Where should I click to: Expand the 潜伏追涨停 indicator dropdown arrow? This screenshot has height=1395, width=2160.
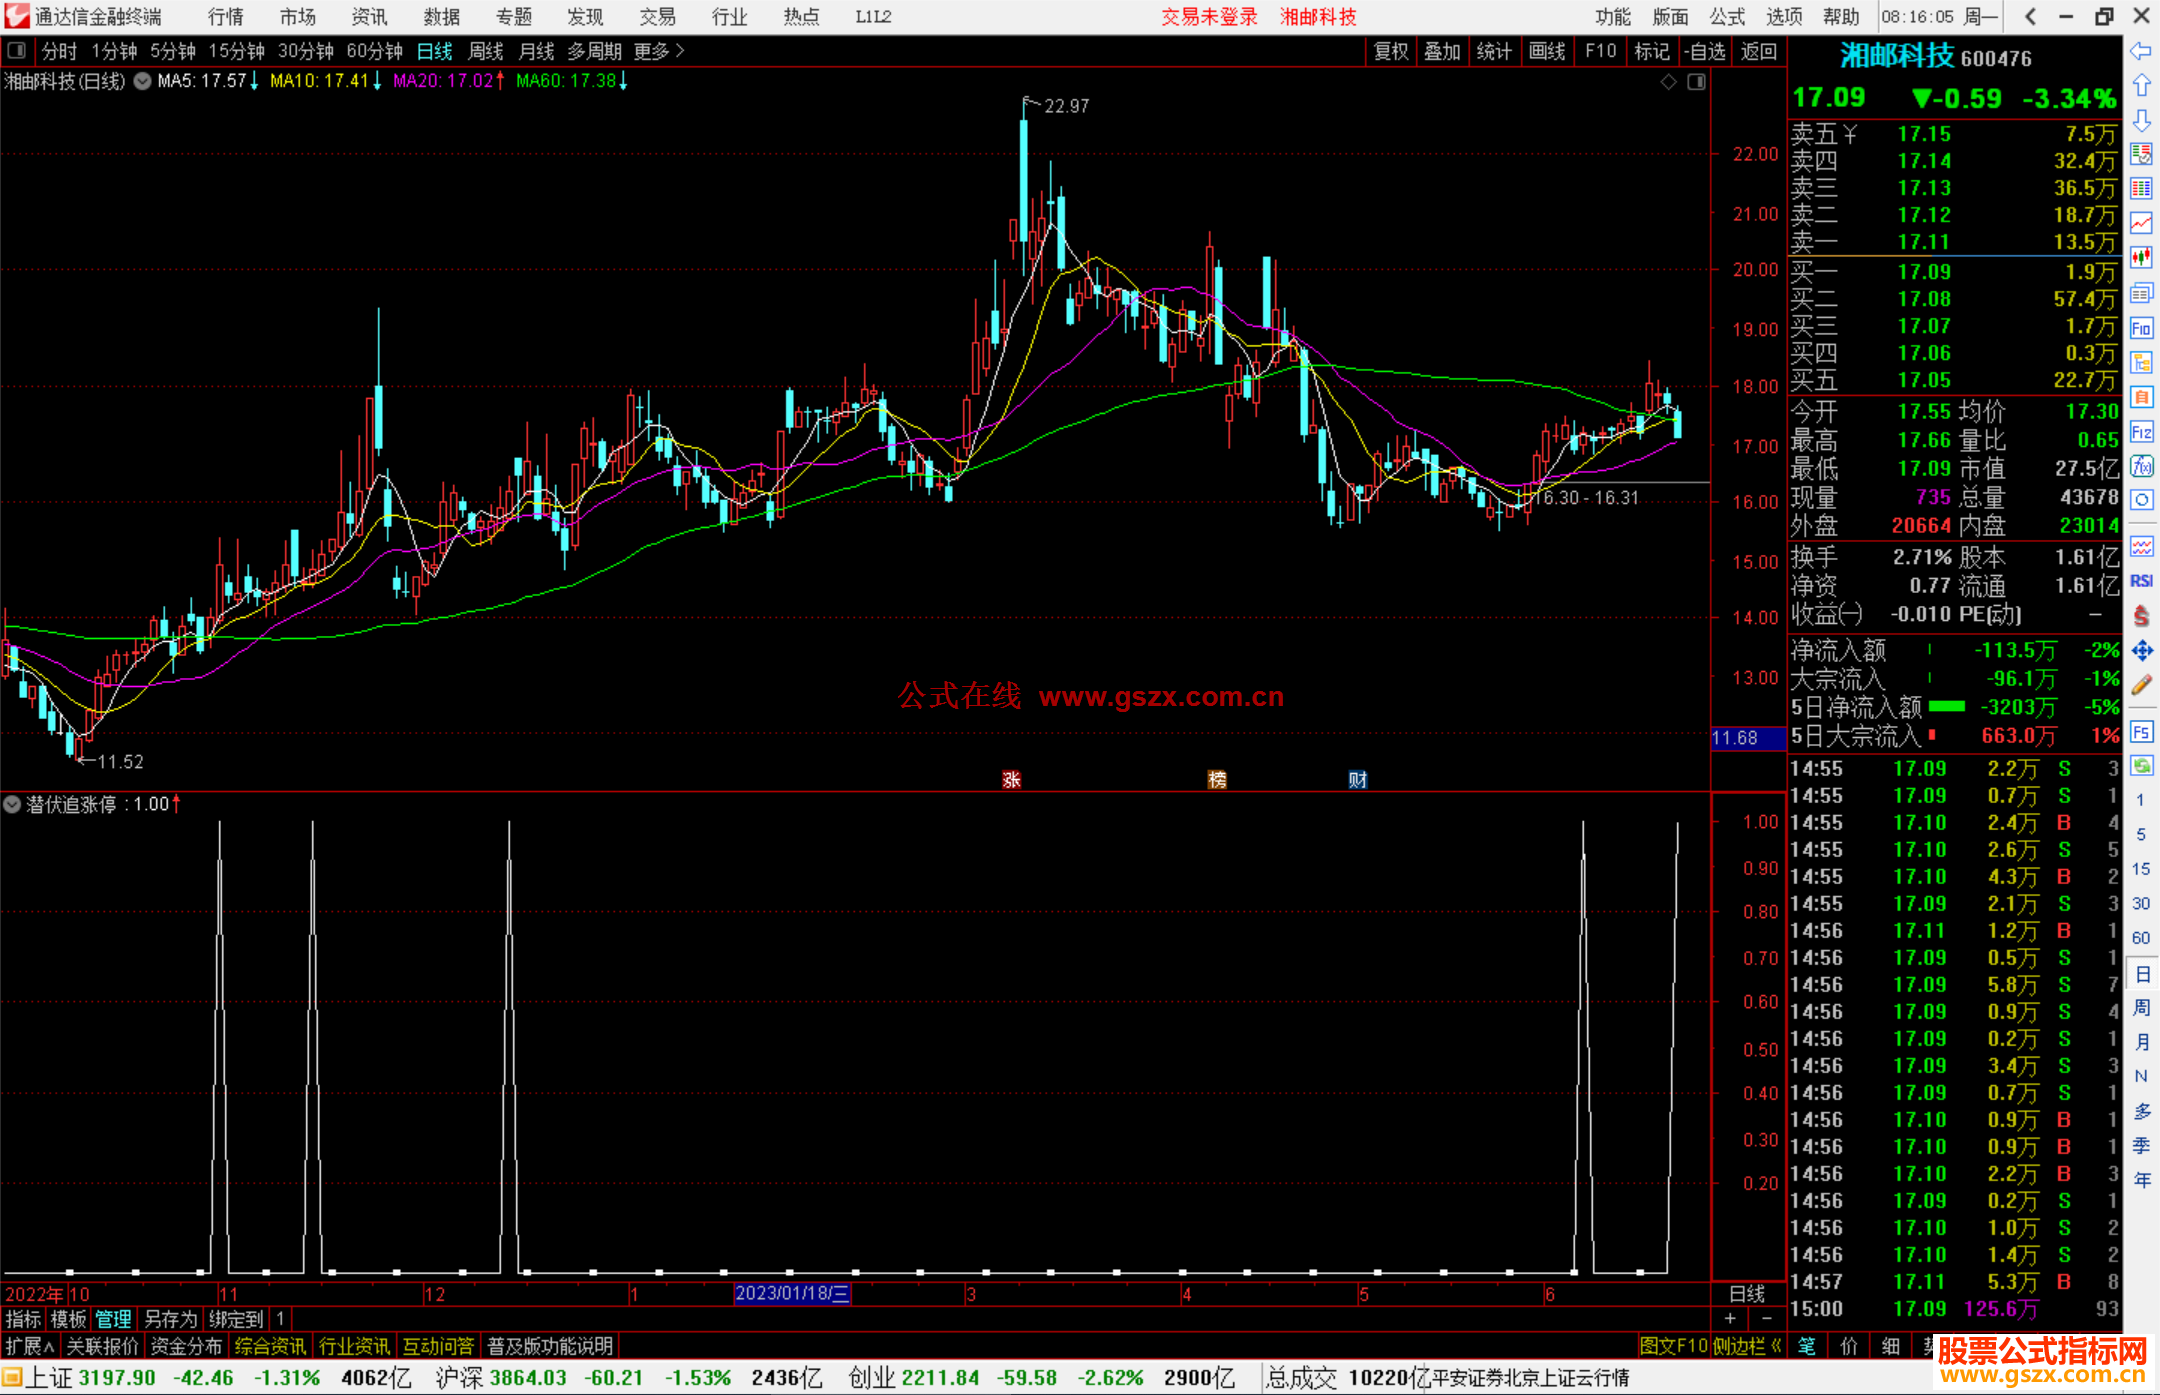tap(12, 804)
